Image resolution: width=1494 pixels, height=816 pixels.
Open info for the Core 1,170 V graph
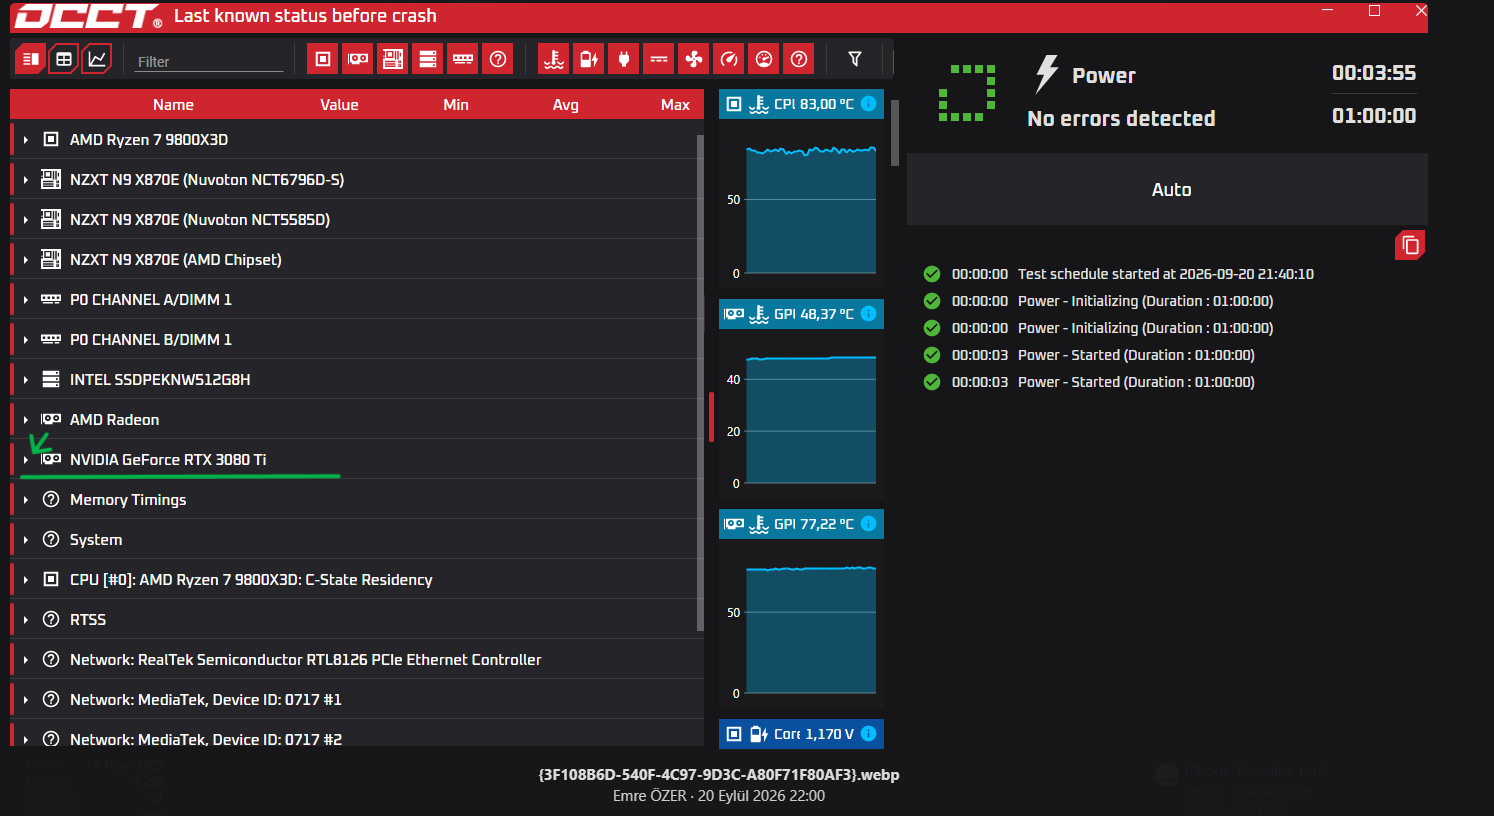click(868, 734)
